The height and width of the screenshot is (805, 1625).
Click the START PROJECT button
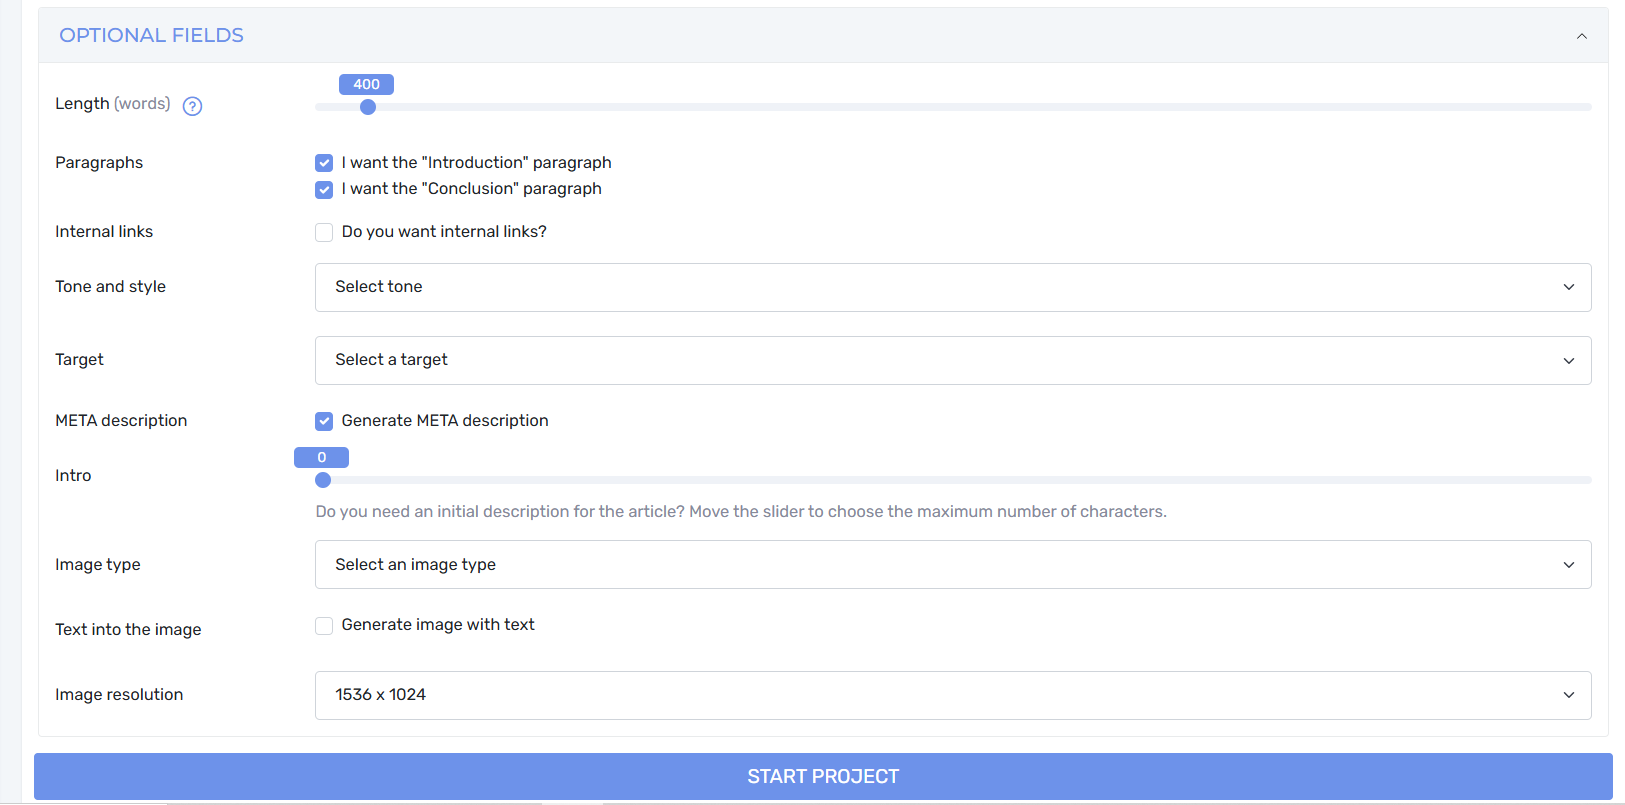[823, 777]
